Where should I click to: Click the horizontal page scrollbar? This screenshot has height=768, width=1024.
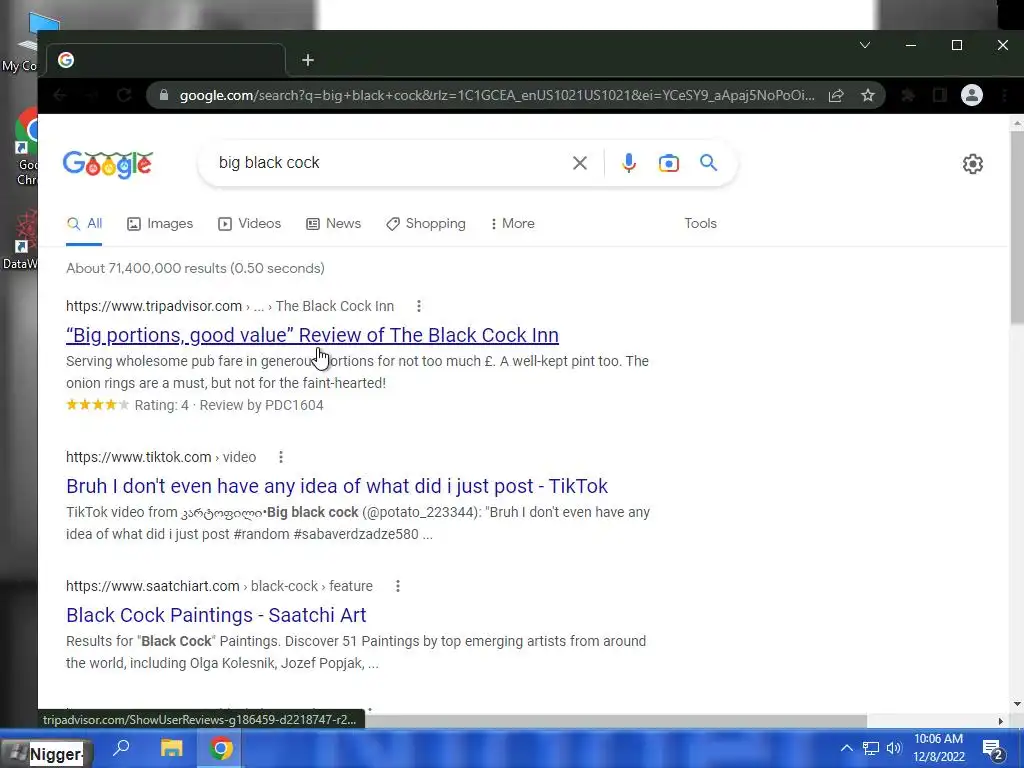point(614,721)
